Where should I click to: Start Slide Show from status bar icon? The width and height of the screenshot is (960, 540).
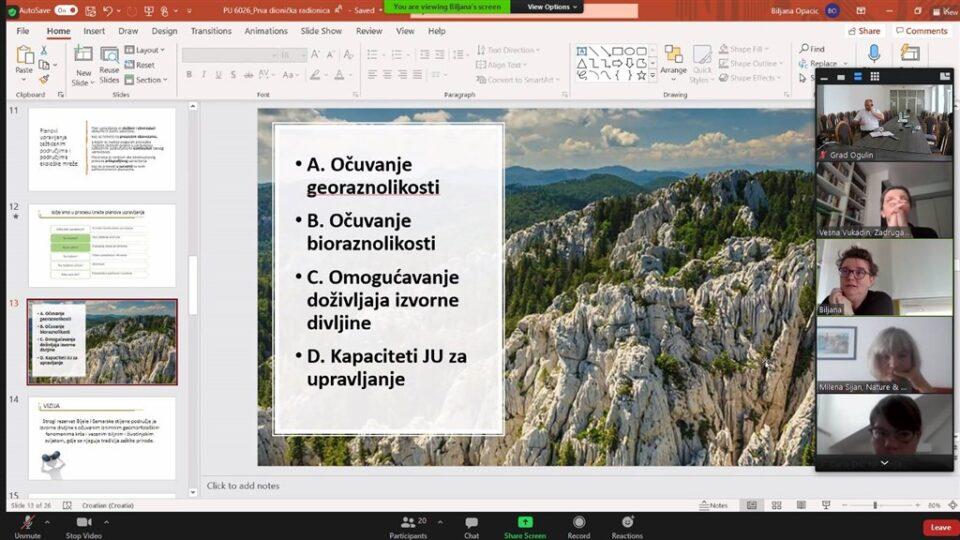click(826, 505)
